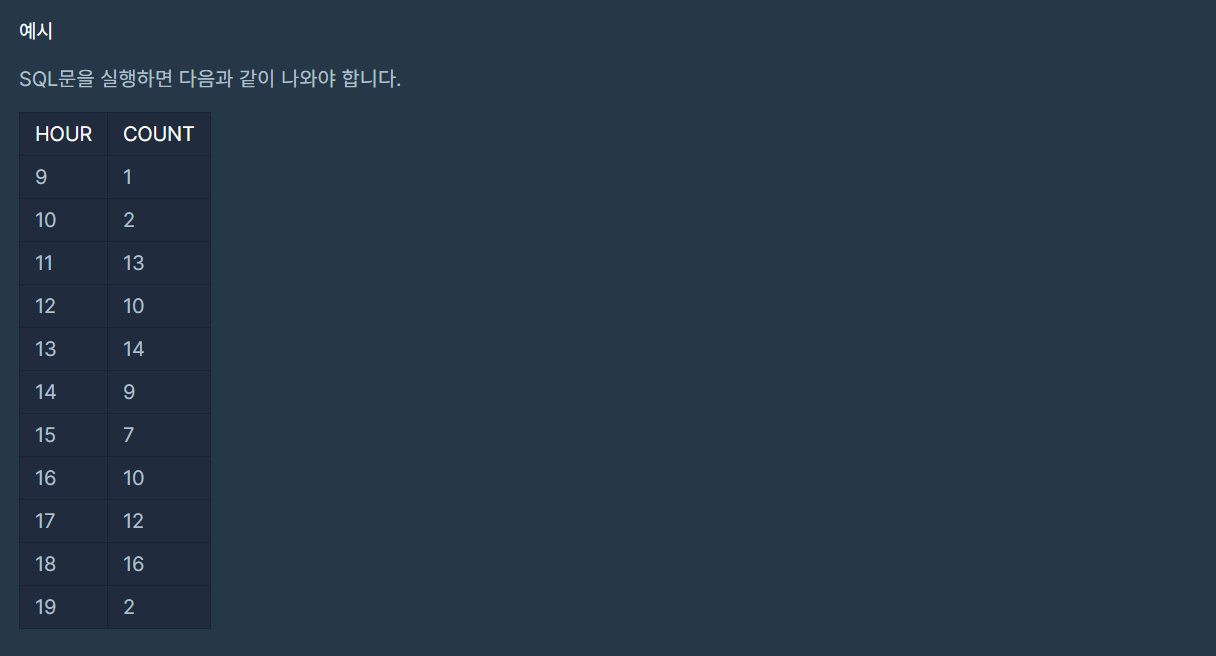Select the hour 19 cell
Image resolution: width=1216 pixels, height=656 pixels.
pos(63,607)
